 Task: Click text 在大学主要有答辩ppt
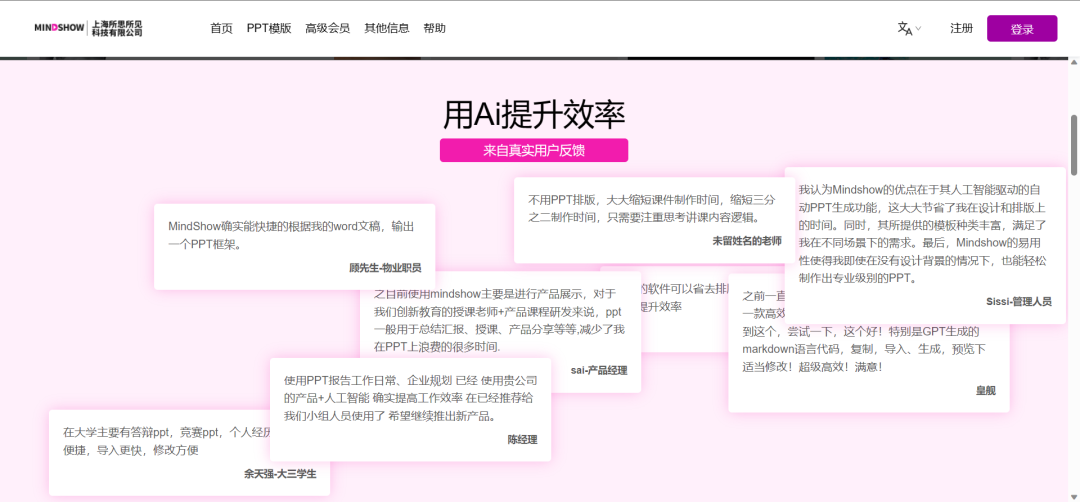point(116,432)
